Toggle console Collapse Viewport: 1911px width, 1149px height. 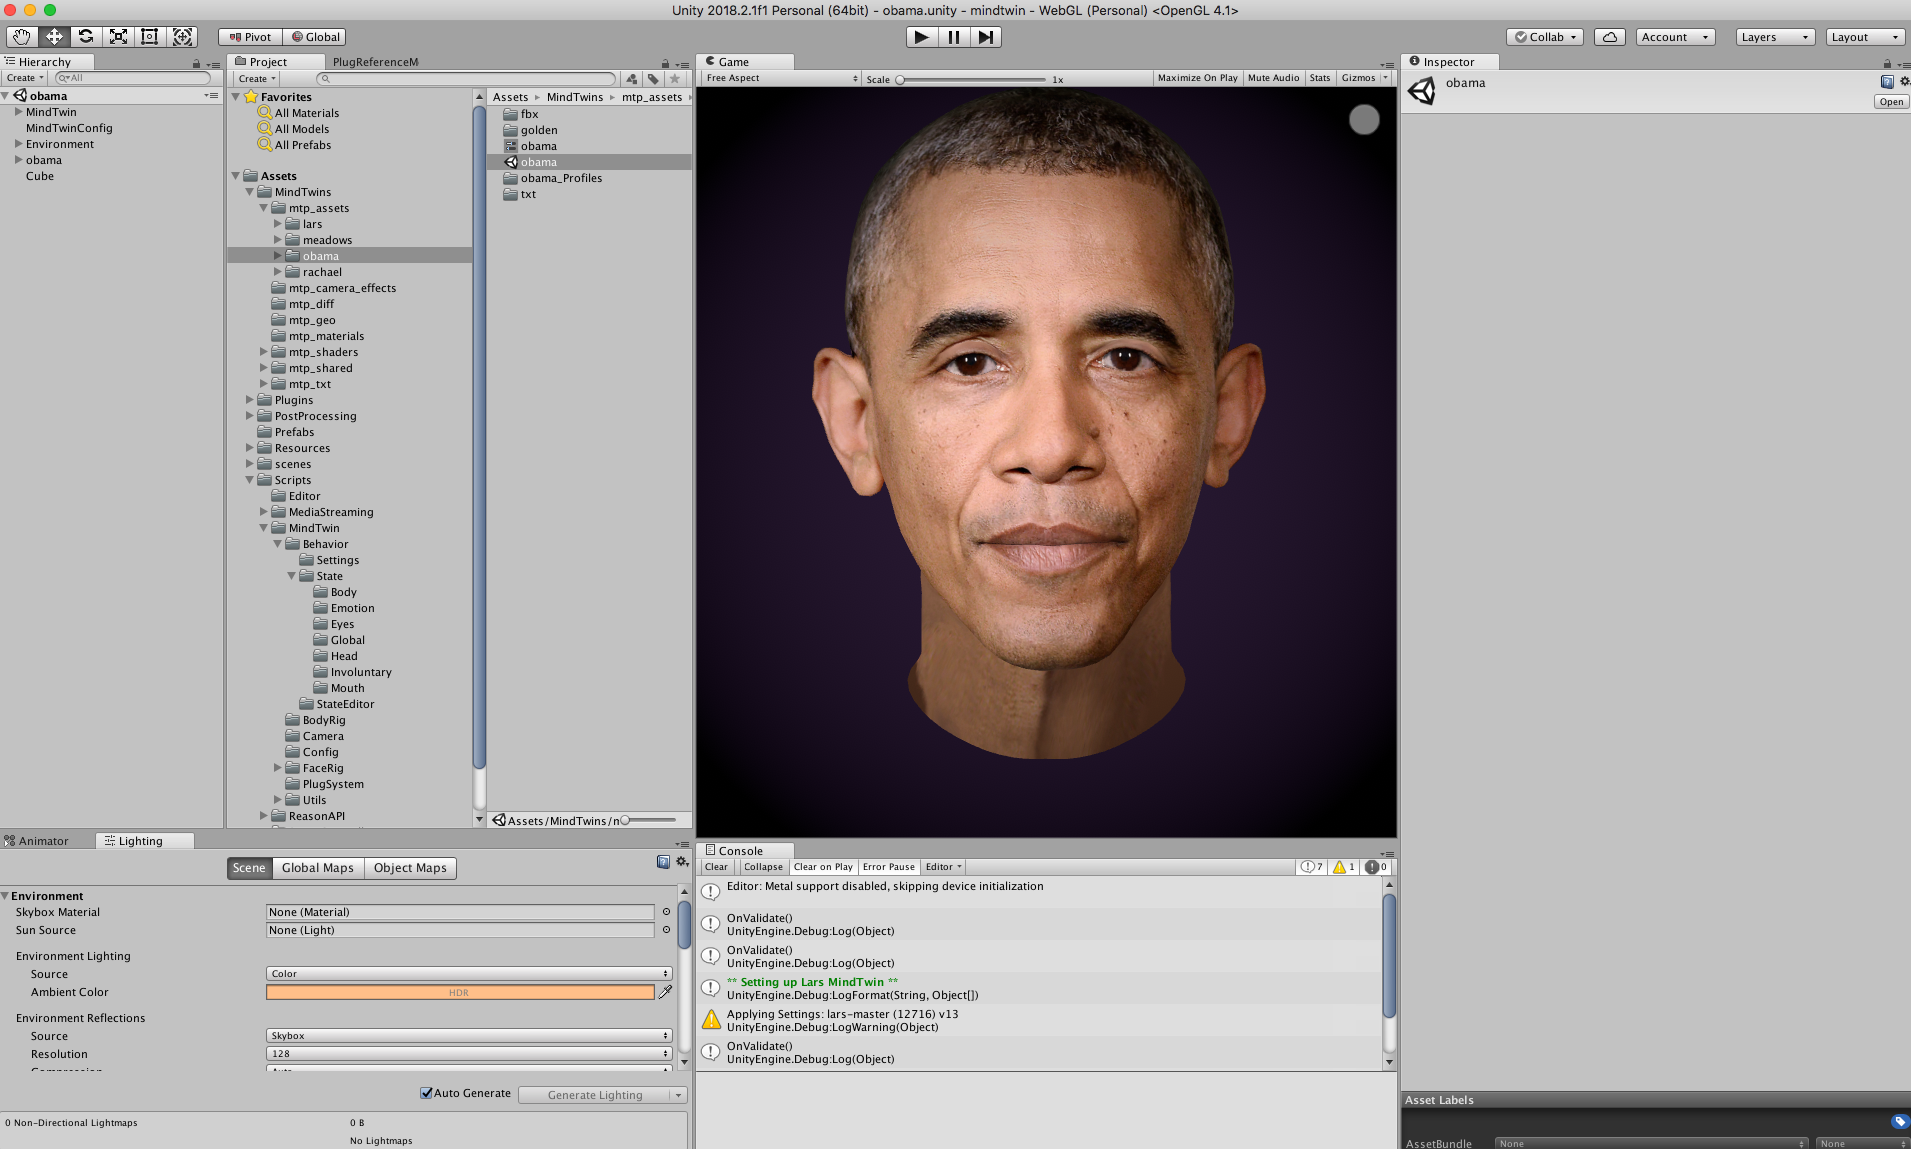point(763,867)
